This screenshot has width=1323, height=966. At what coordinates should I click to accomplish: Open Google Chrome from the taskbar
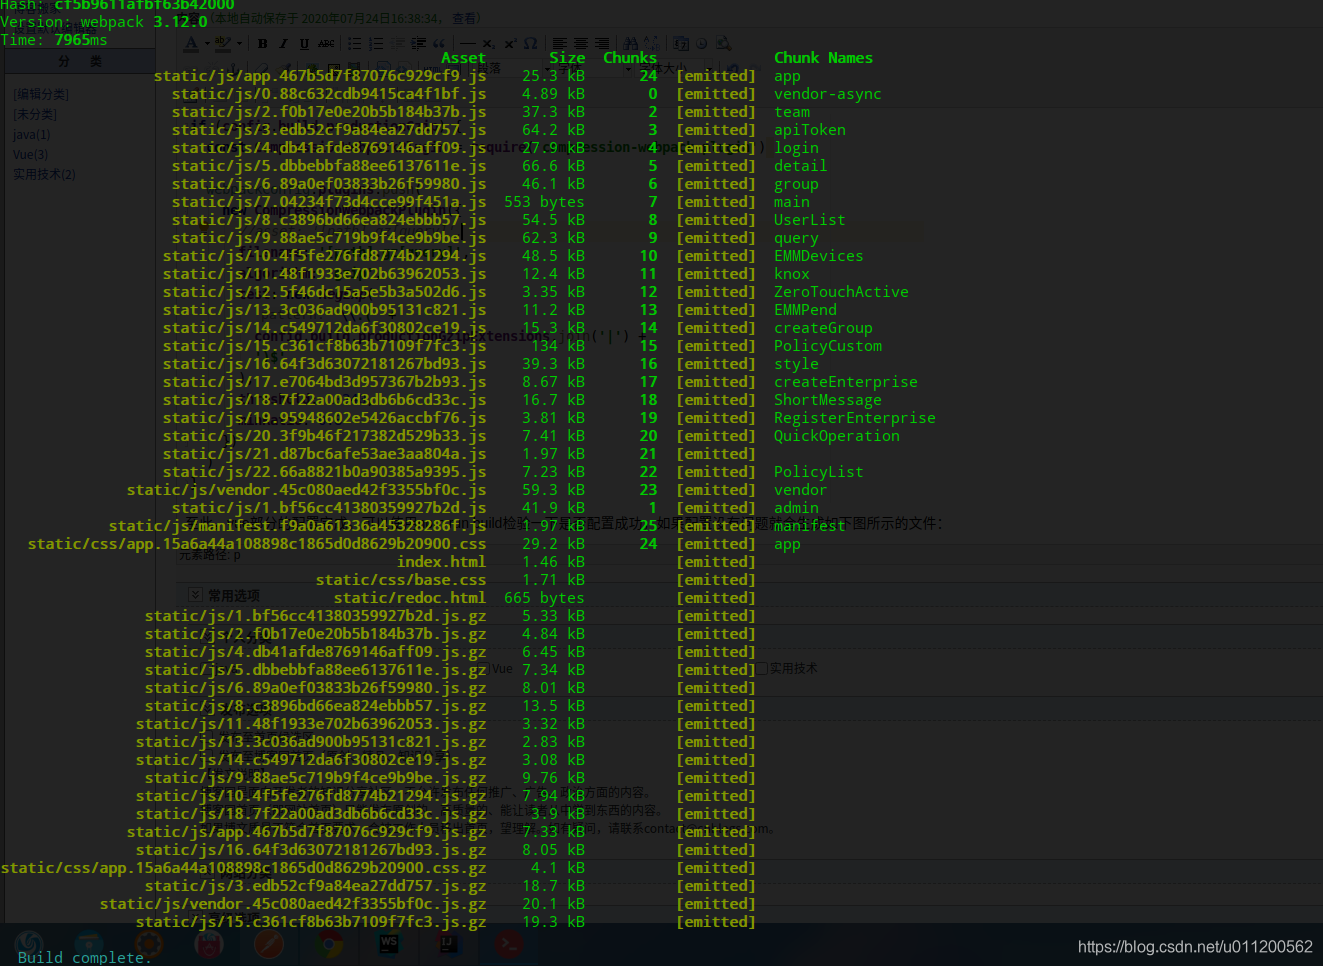coord(329,944)
